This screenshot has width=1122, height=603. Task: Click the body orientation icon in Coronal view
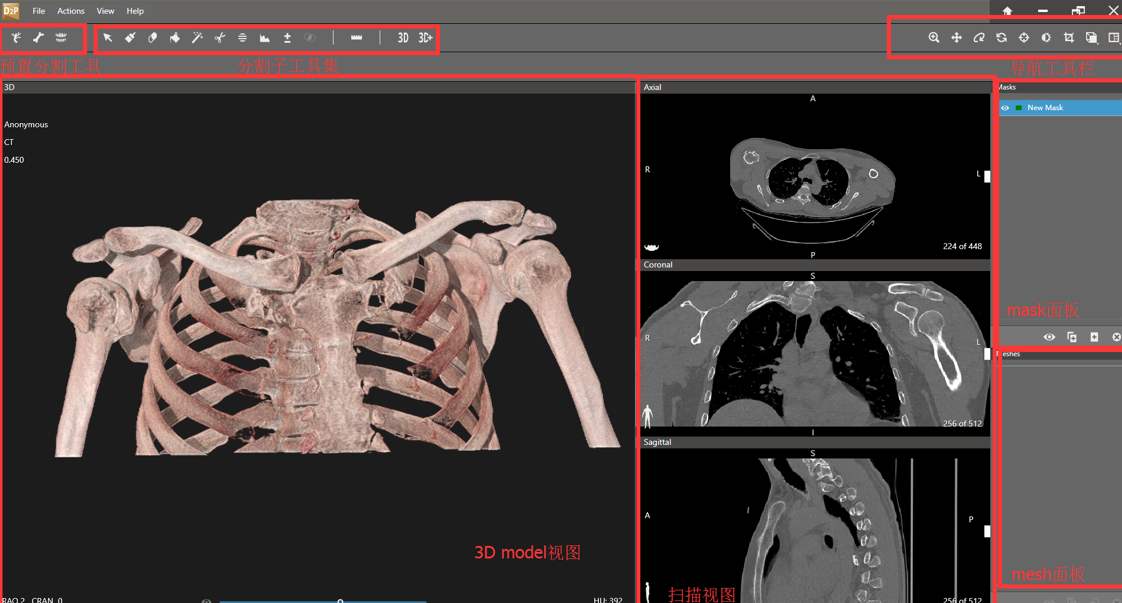(x=648, y=416)
